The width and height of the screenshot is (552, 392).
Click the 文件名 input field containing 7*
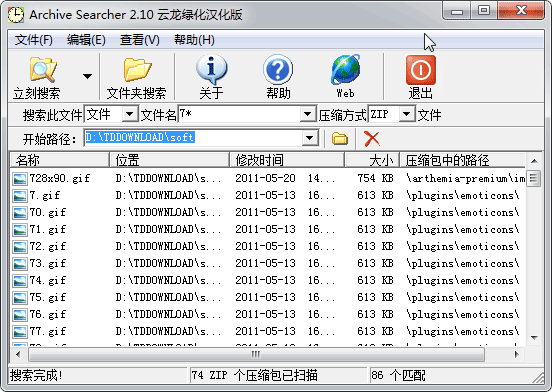click(239, 114)
